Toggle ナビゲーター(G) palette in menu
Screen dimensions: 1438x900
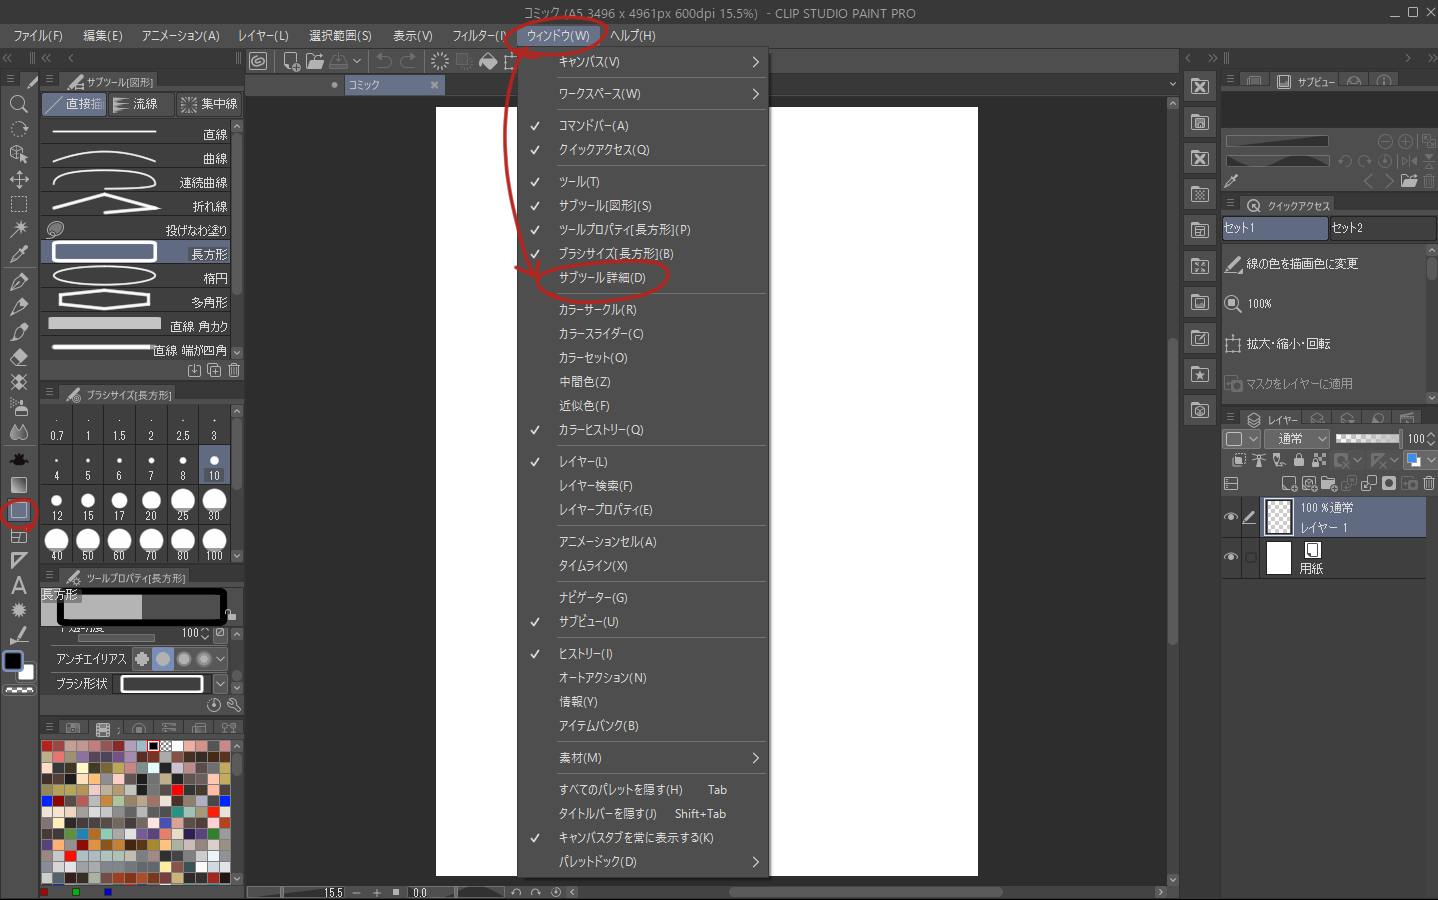(592, 598)
